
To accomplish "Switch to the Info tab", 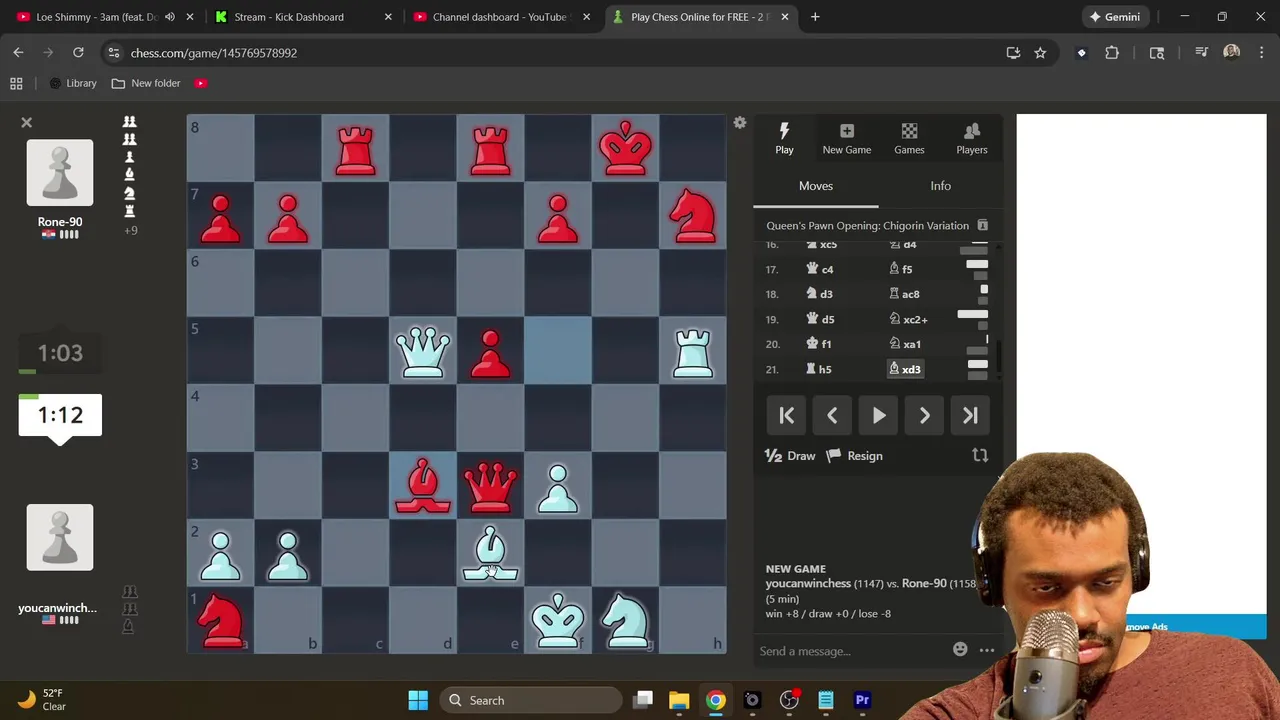I will [x=941, y=186].
